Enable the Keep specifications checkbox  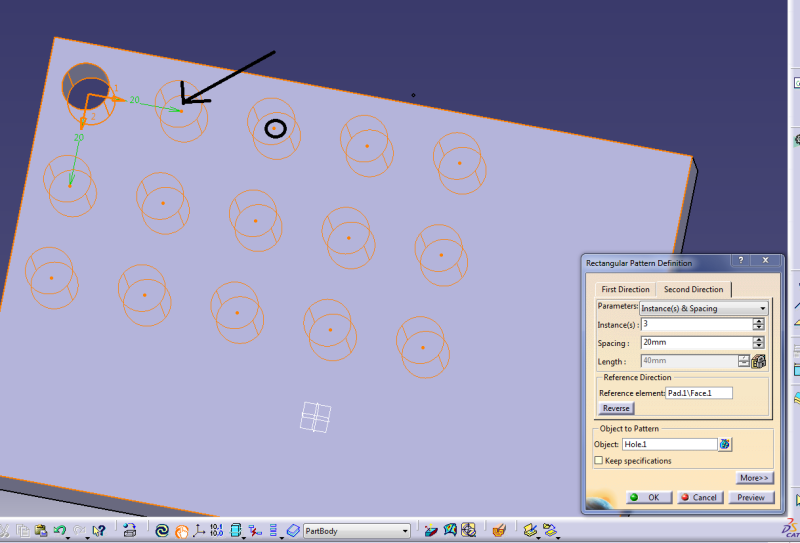coord(598,460)
